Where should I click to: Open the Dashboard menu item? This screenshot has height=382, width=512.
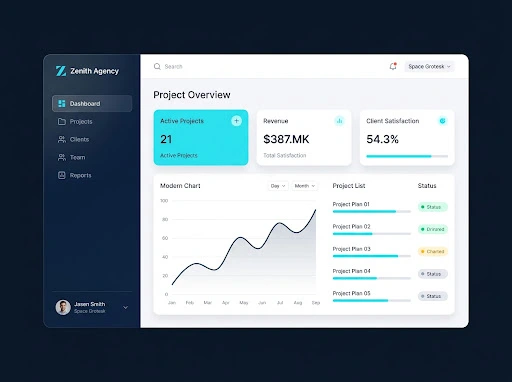(92, 104)
